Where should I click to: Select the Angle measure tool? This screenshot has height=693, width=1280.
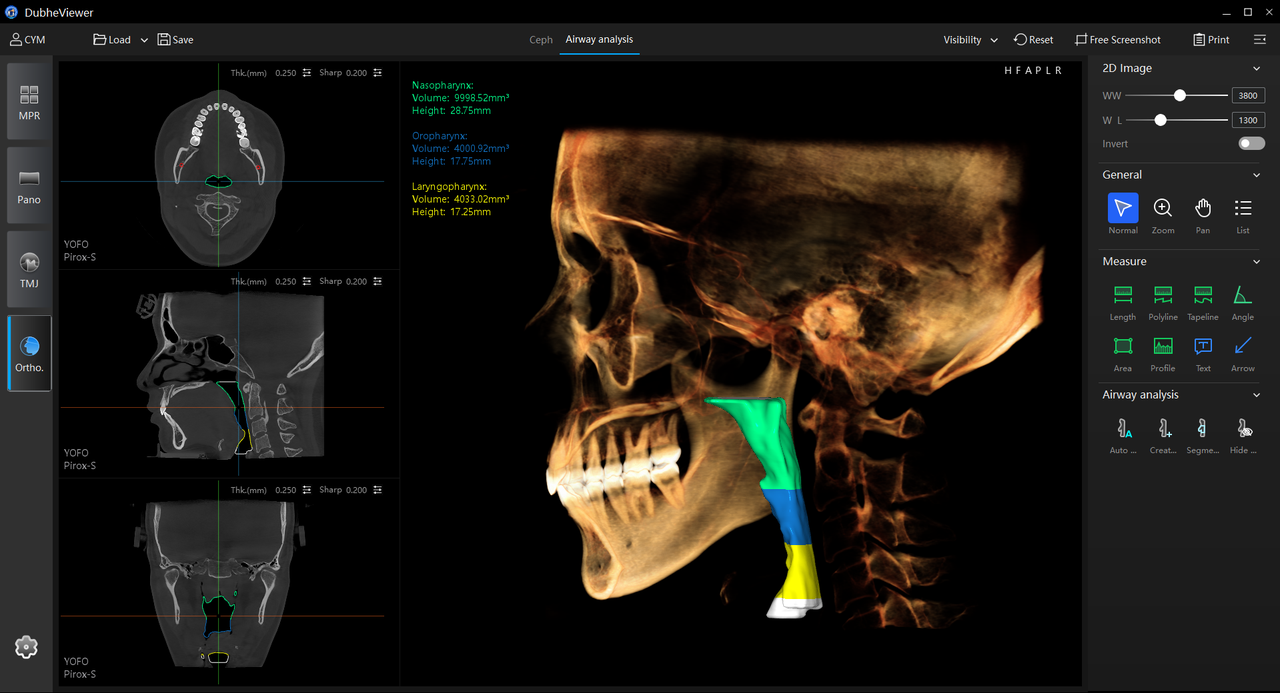click(1243, 301)
